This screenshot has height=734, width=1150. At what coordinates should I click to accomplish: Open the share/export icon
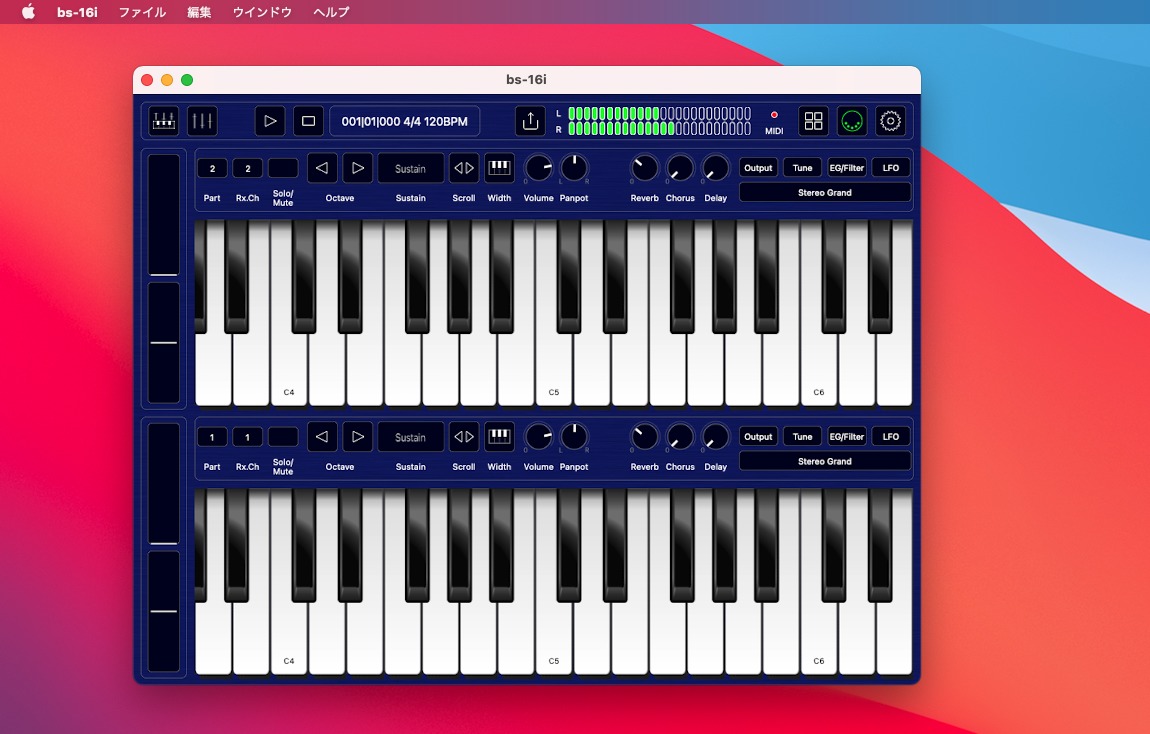coord(530,121)
